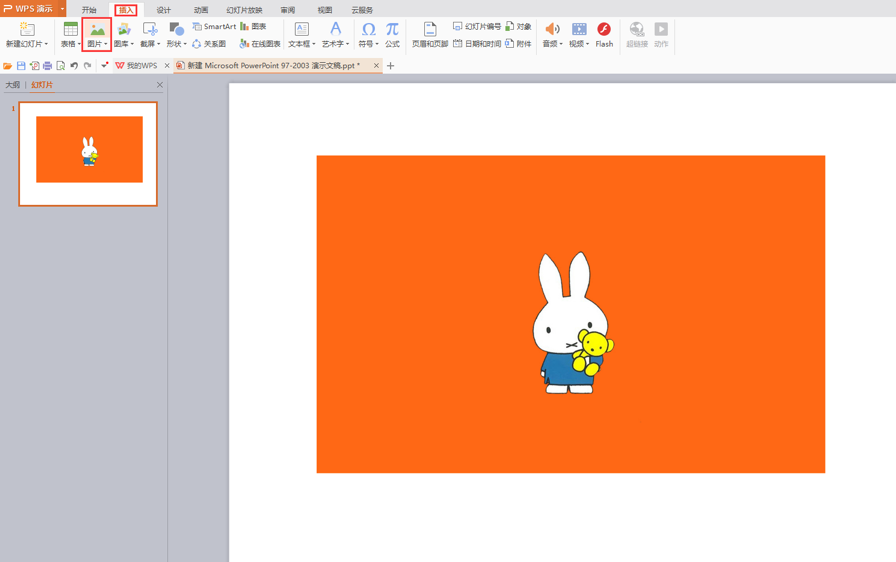Screen dimensions: 896x562
Task: Close the 我的WPS tab
Action: (x=167, y=66)
